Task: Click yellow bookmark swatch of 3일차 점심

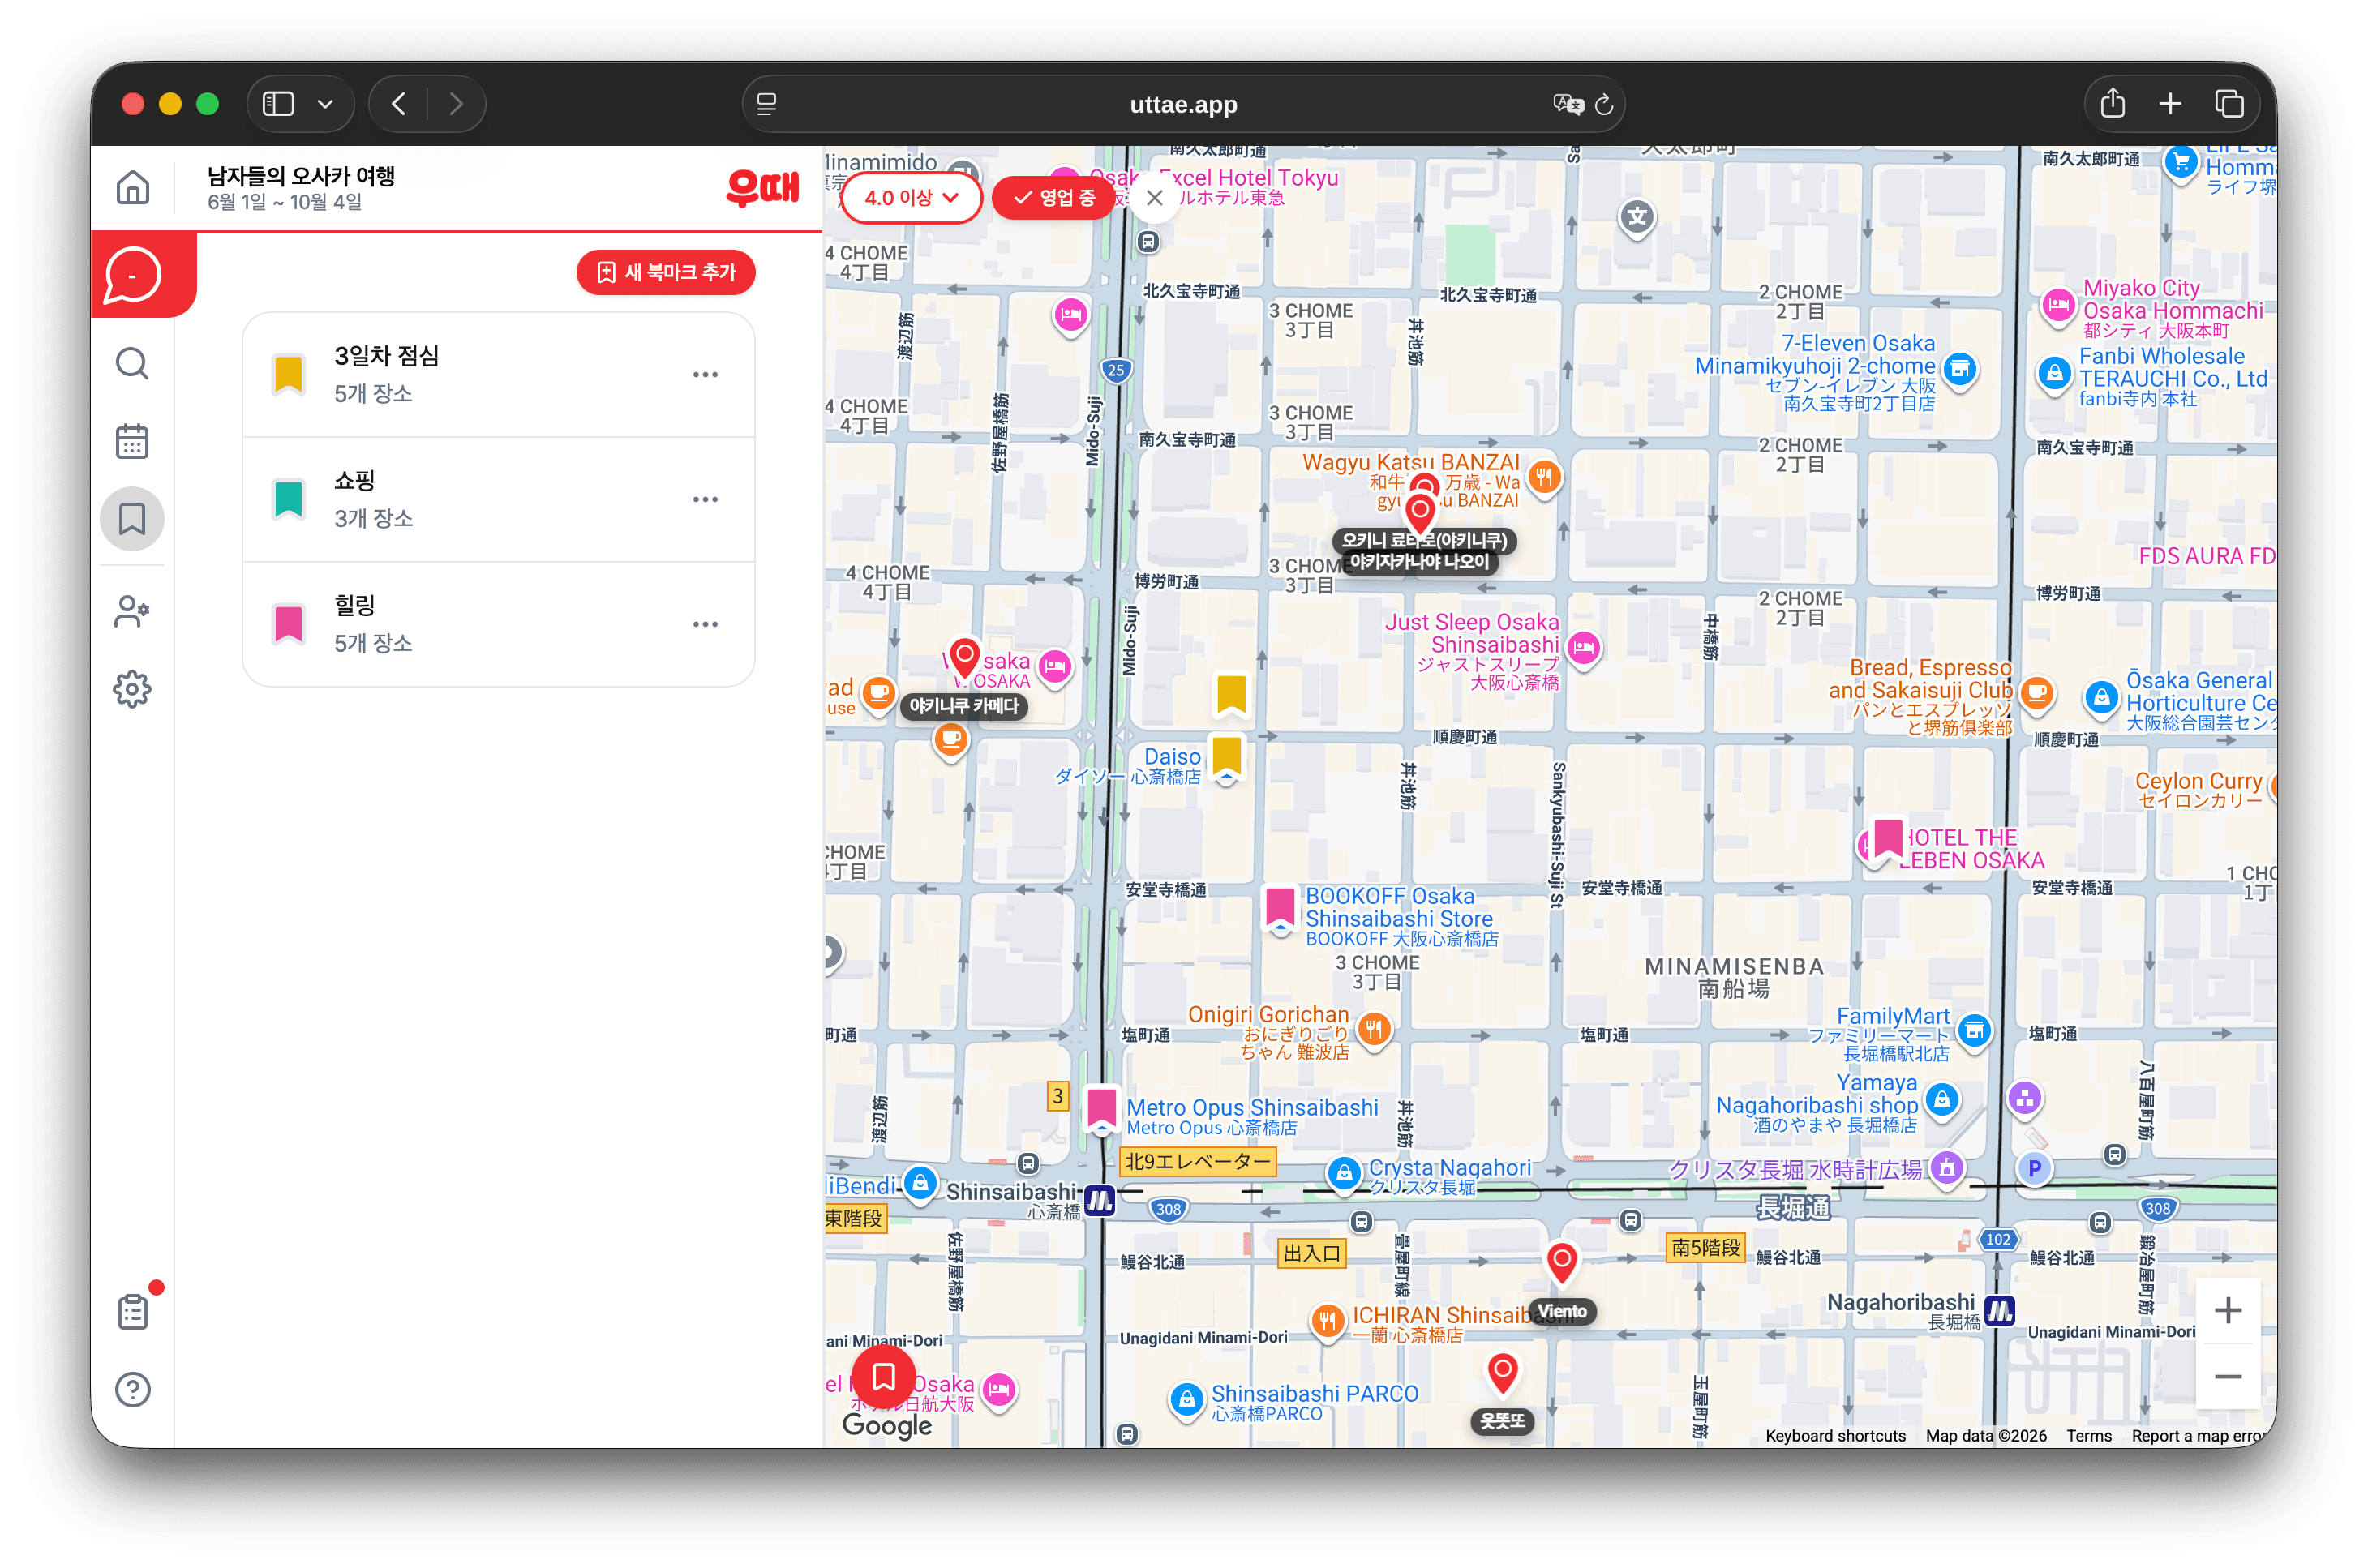Action: 289,375
